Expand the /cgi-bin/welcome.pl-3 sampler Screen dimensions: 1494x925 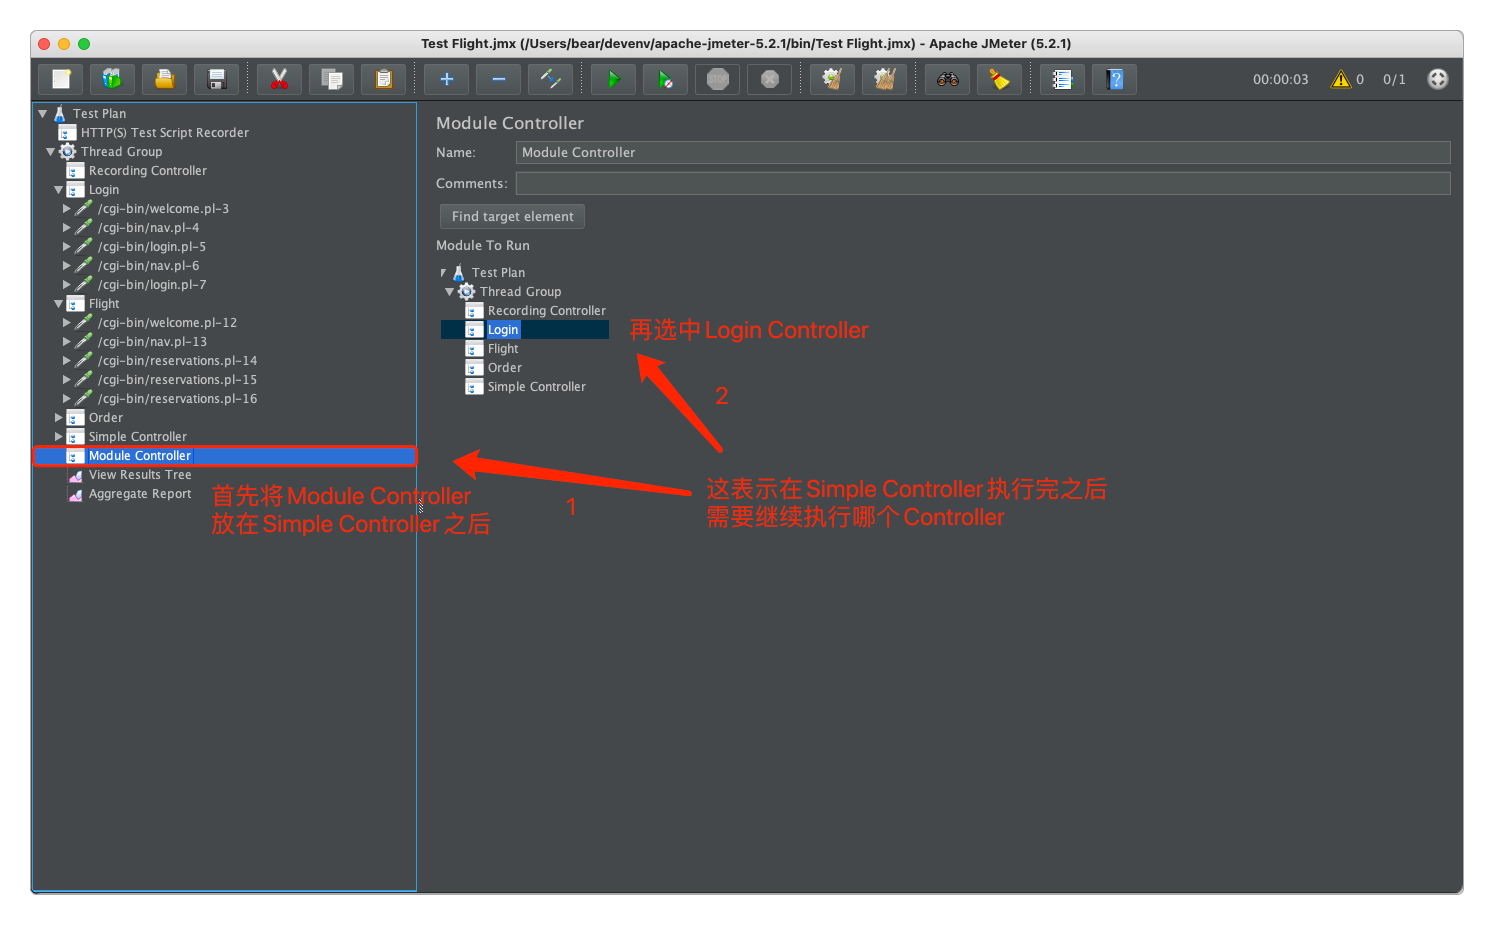[67, 209]
